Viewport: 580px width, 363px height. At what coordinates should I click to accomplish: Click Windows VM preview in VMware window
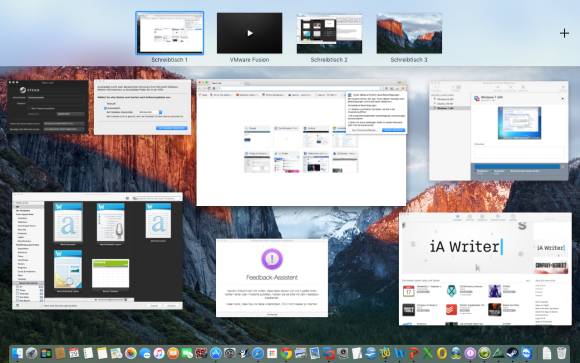click(x=519, y=123)
